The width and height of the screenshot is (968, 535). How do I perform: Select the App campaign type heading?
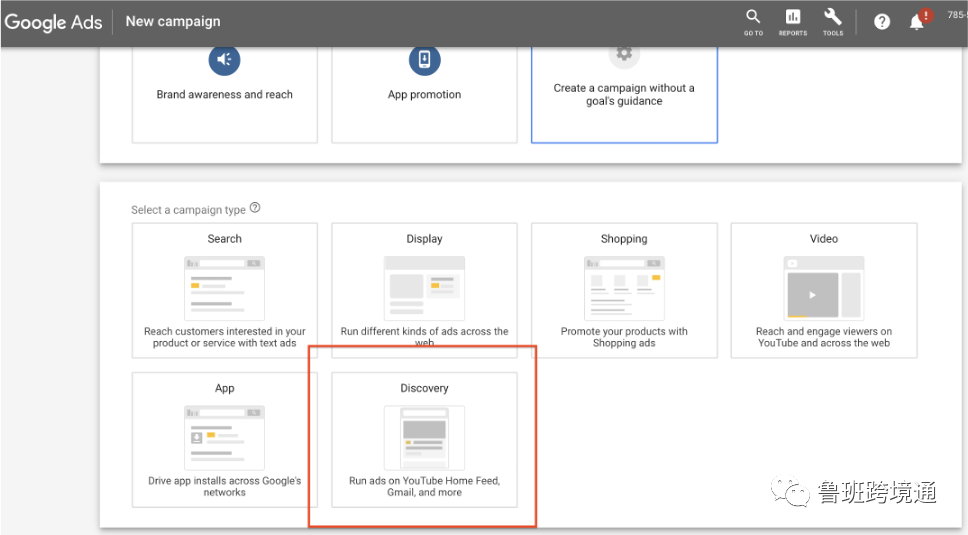click(225, 388)
